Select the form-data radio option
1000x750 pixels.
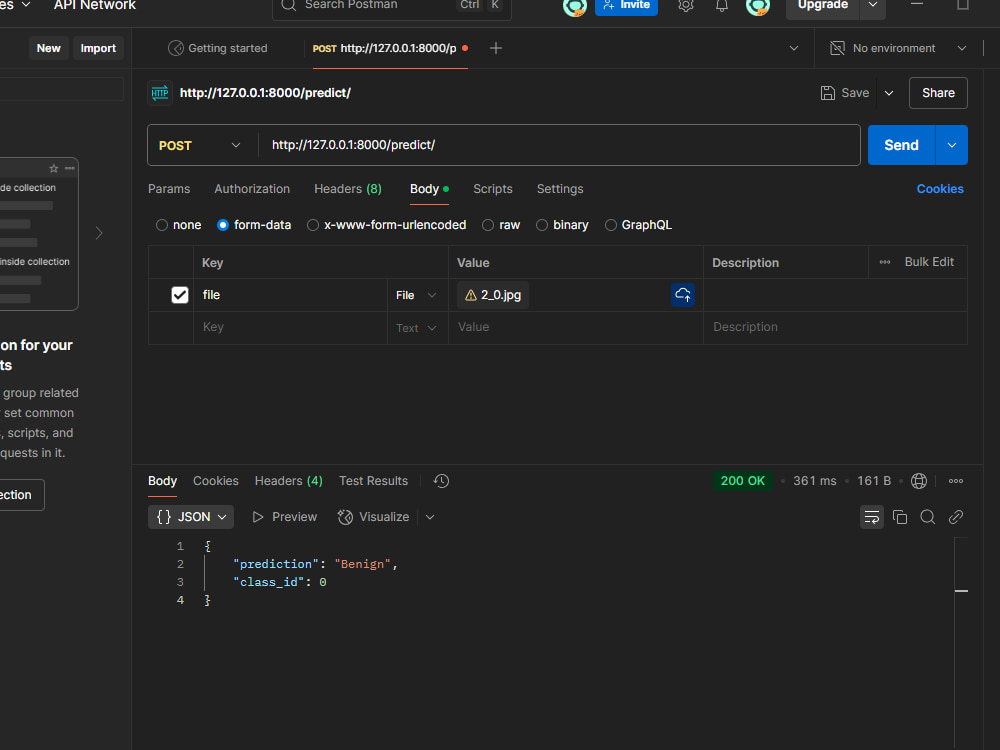tap(223, 225)
